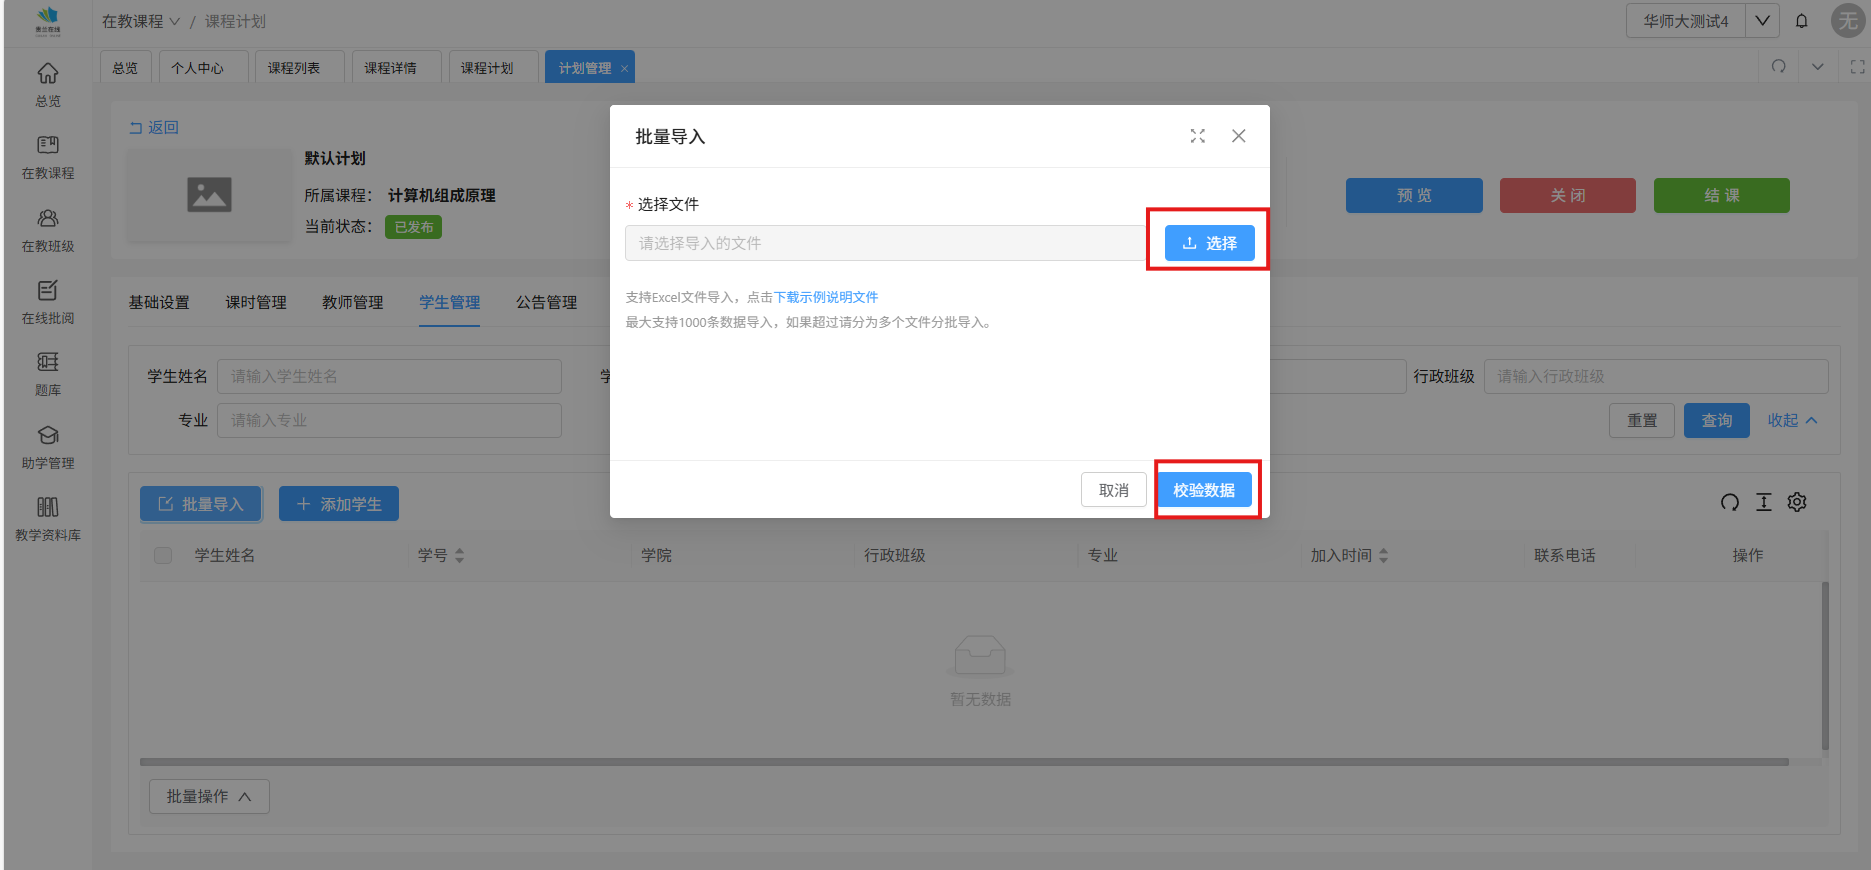Switch to the 课时管理 tab
1871x870 pixels.
click(255, 302)
